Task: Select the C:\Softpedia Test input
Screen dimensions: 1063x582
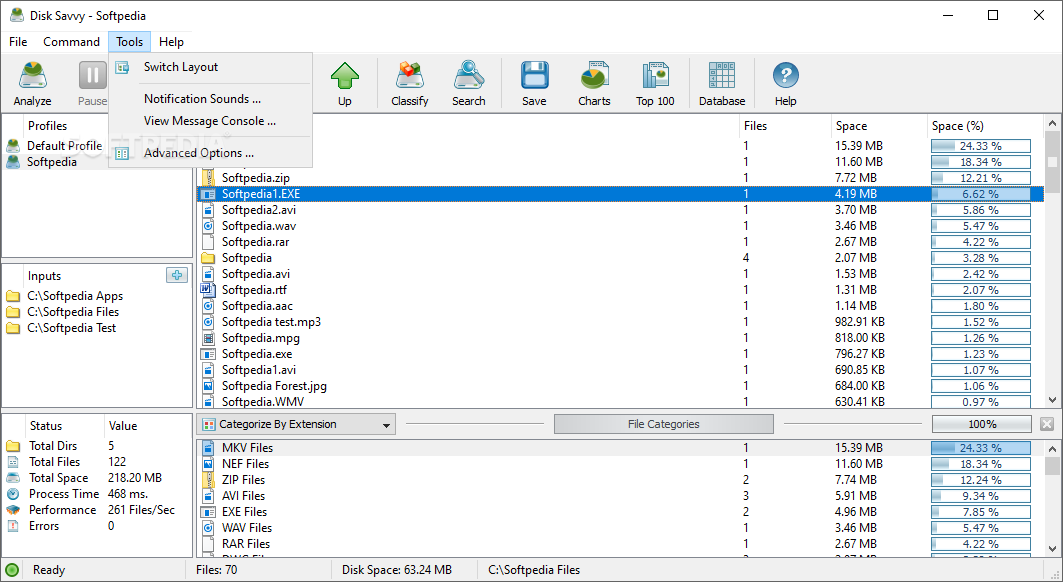Action: point(71,328)
